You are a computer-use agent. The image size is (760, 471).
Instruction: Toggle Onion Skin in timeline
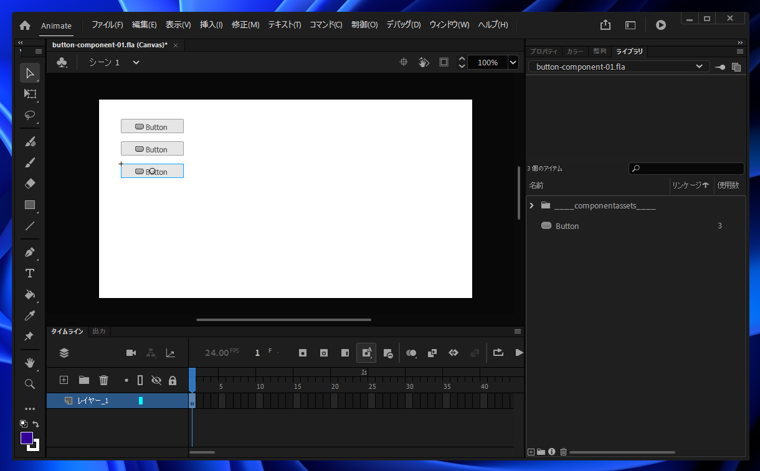pos(411,353)
